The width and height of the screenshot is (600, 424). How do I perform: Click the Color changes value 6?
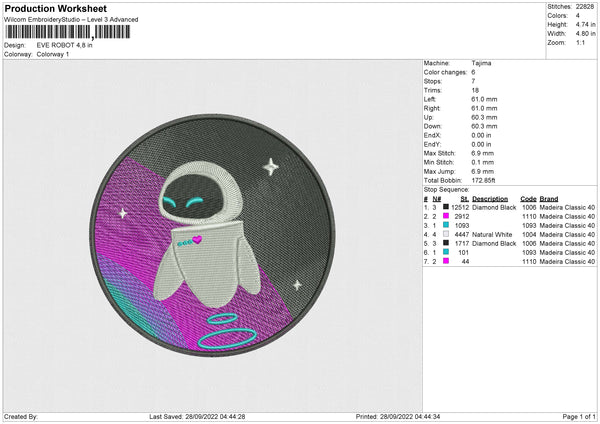pyautogui.click(x=473, y=72)
